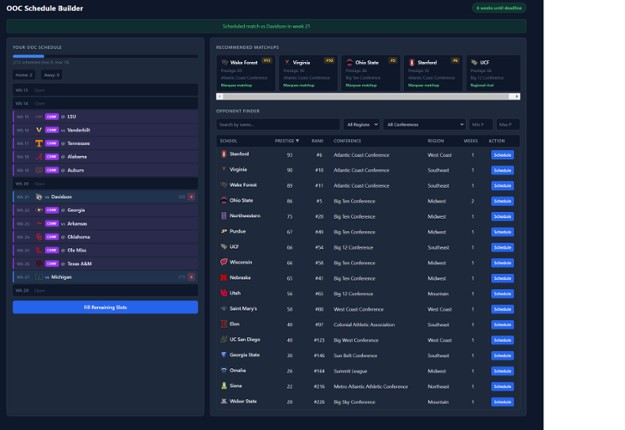Open the All Conferences dropdown
Screen dimensions: 625x430
[x=424, y=125]
